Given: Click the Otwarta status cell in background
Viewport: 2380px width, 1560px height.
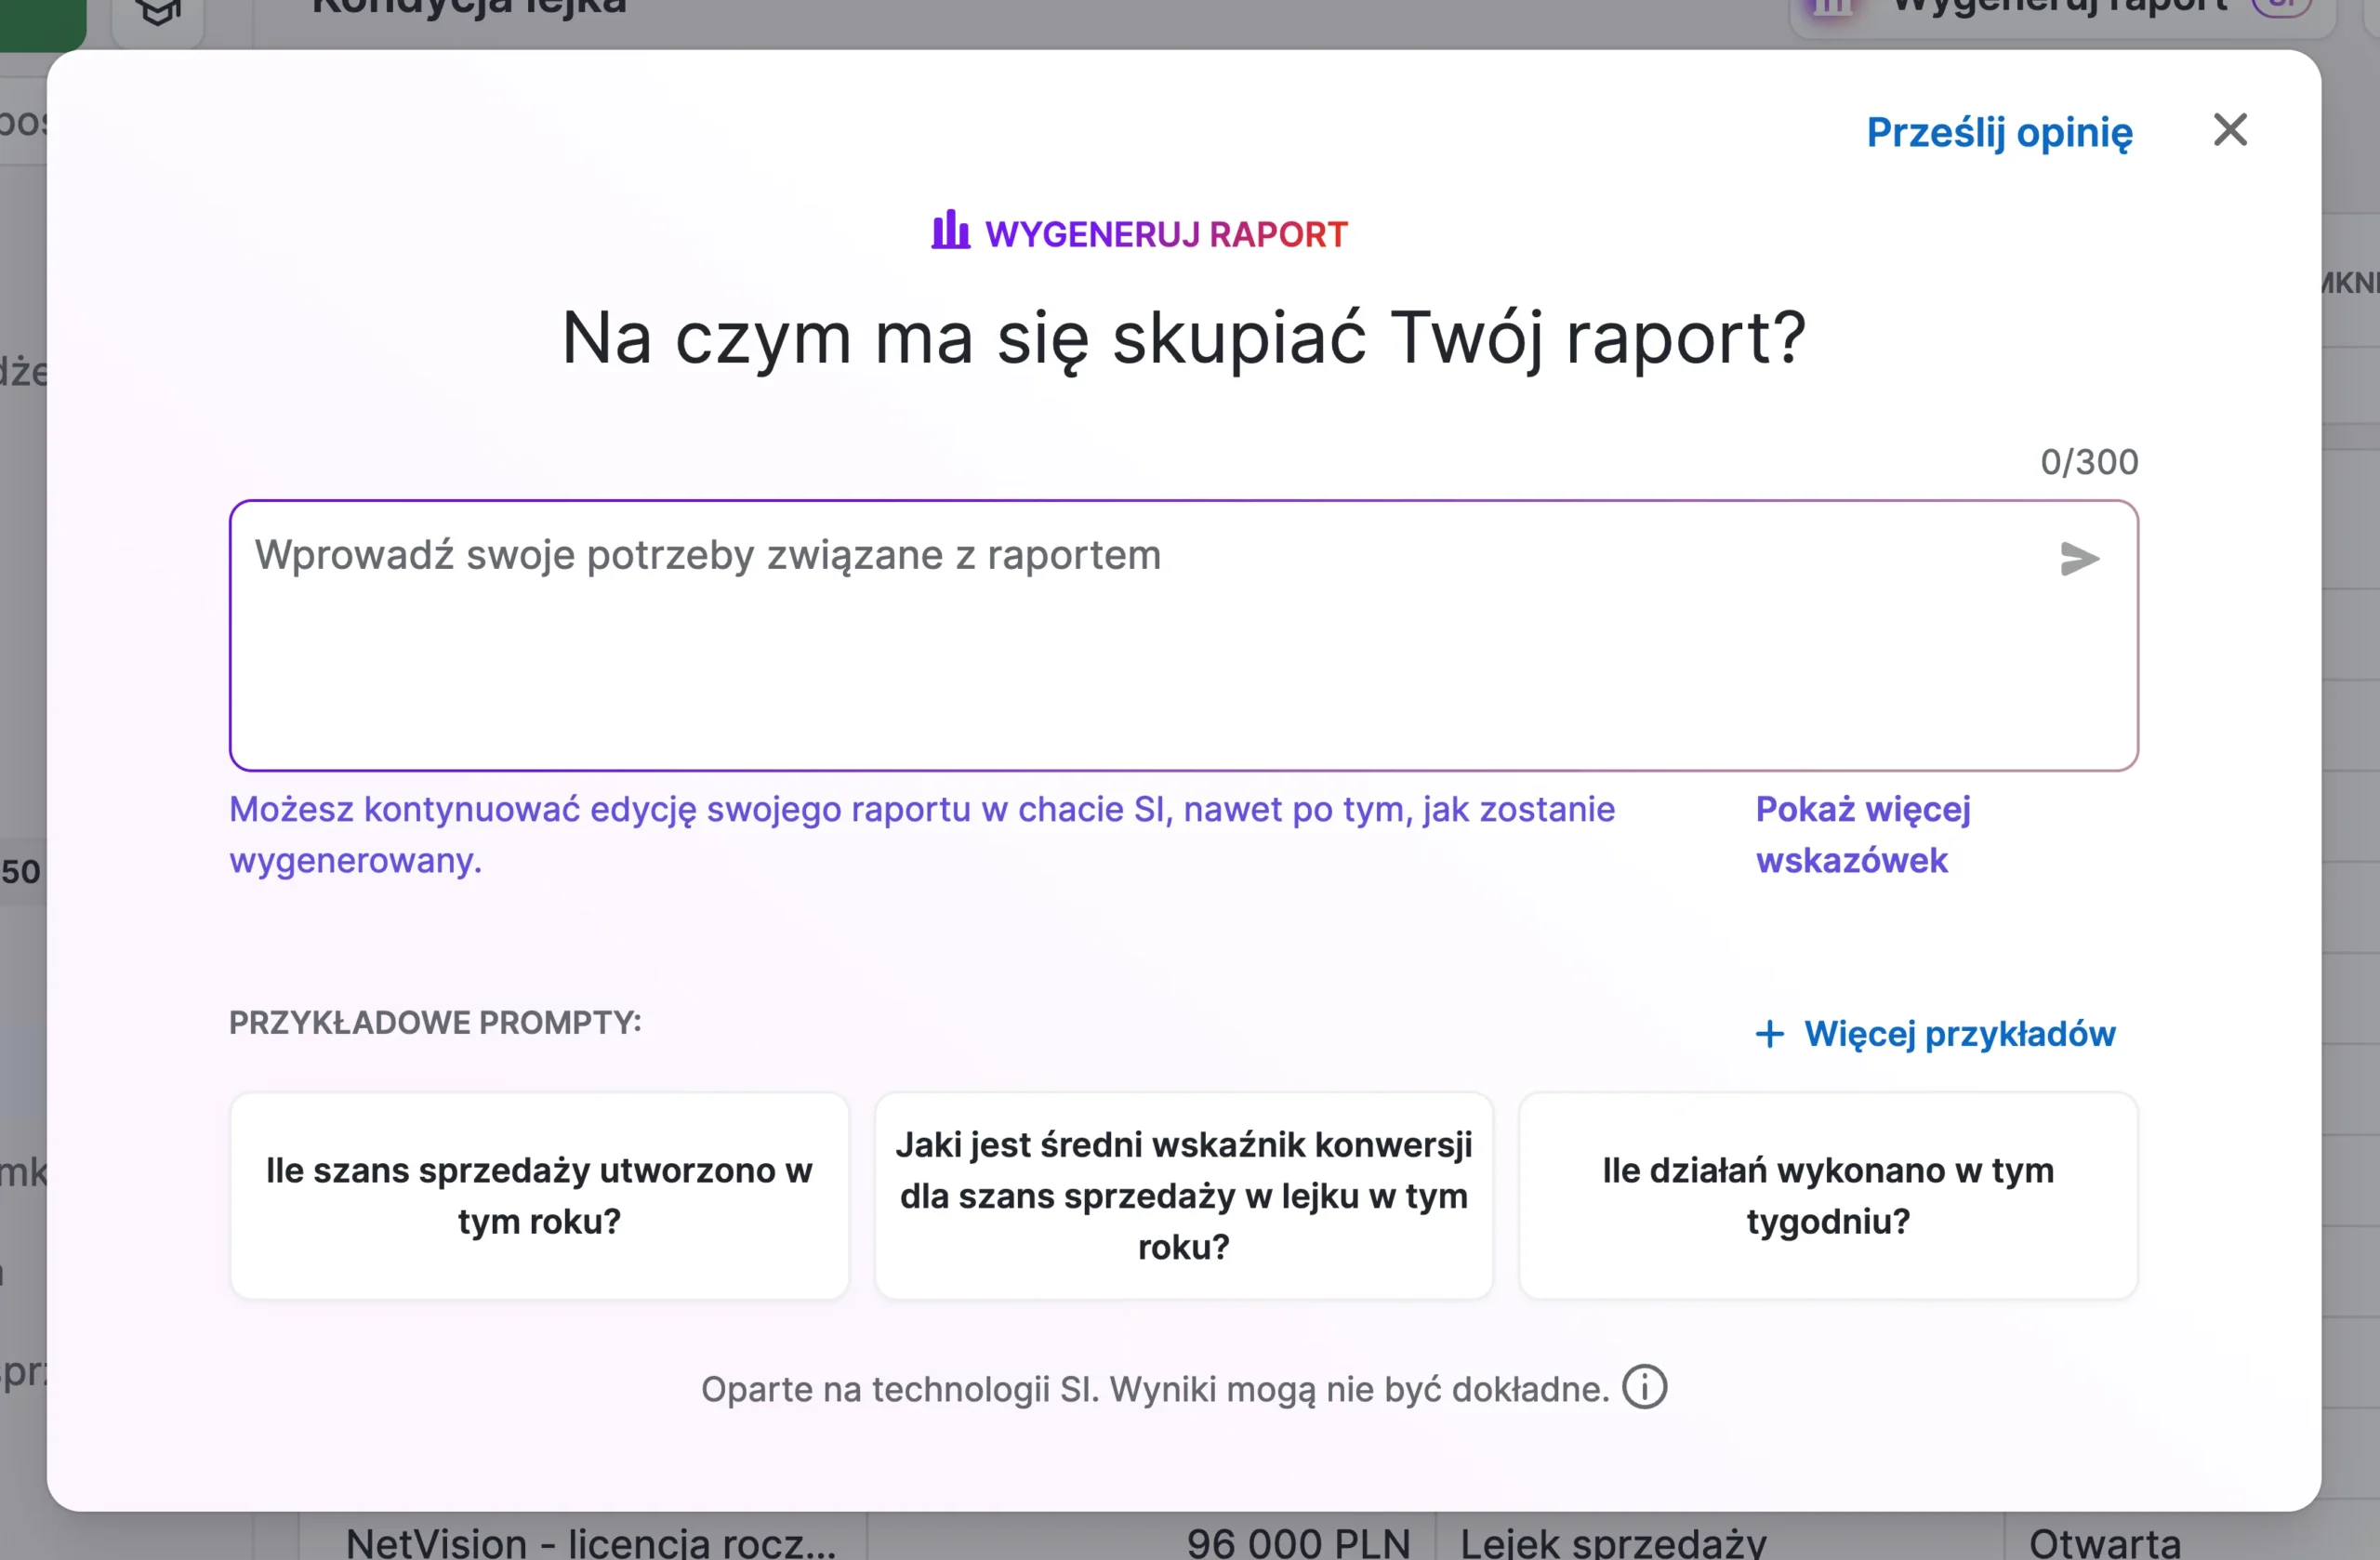Looking at the screenshot, I should coord(2104,1541).
